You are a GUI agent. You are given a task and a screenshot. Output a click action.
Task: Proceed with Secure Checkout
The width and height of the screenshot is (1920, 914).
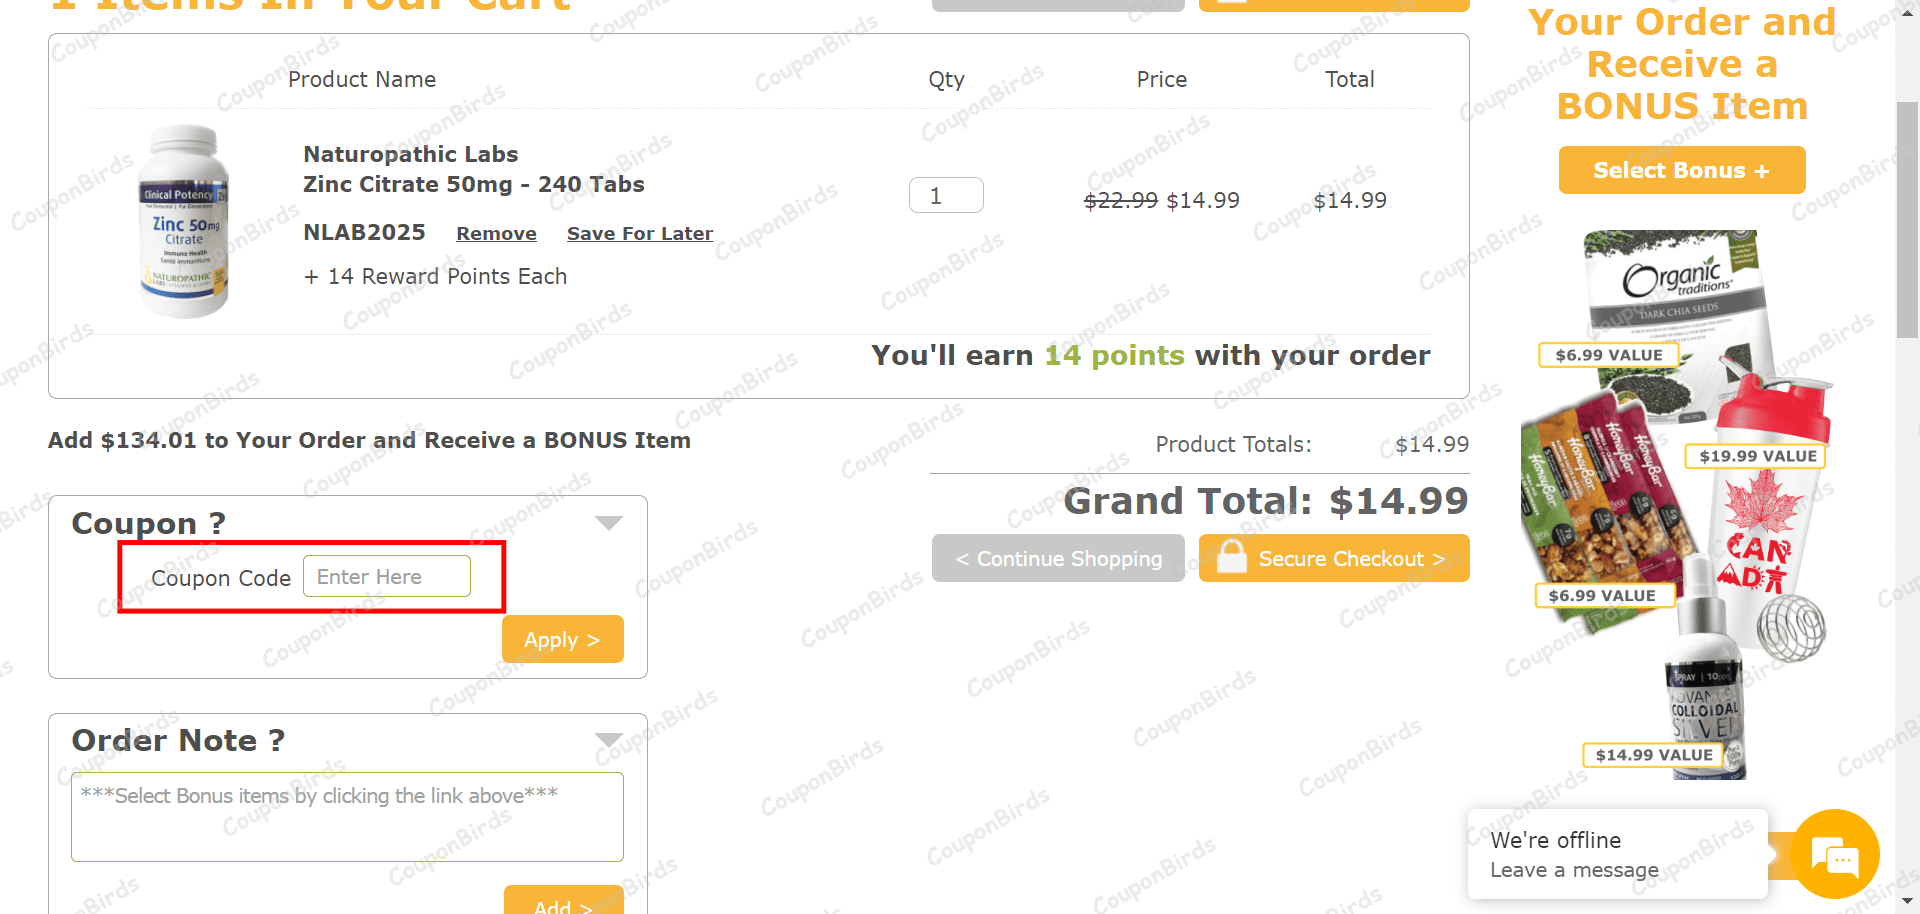pos(1334,558)
